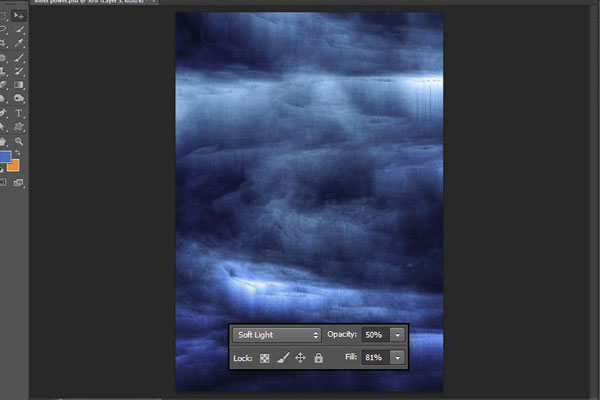Select the Rectangular Marquee tool
600x400 pixels.
(x=3, y=15)
